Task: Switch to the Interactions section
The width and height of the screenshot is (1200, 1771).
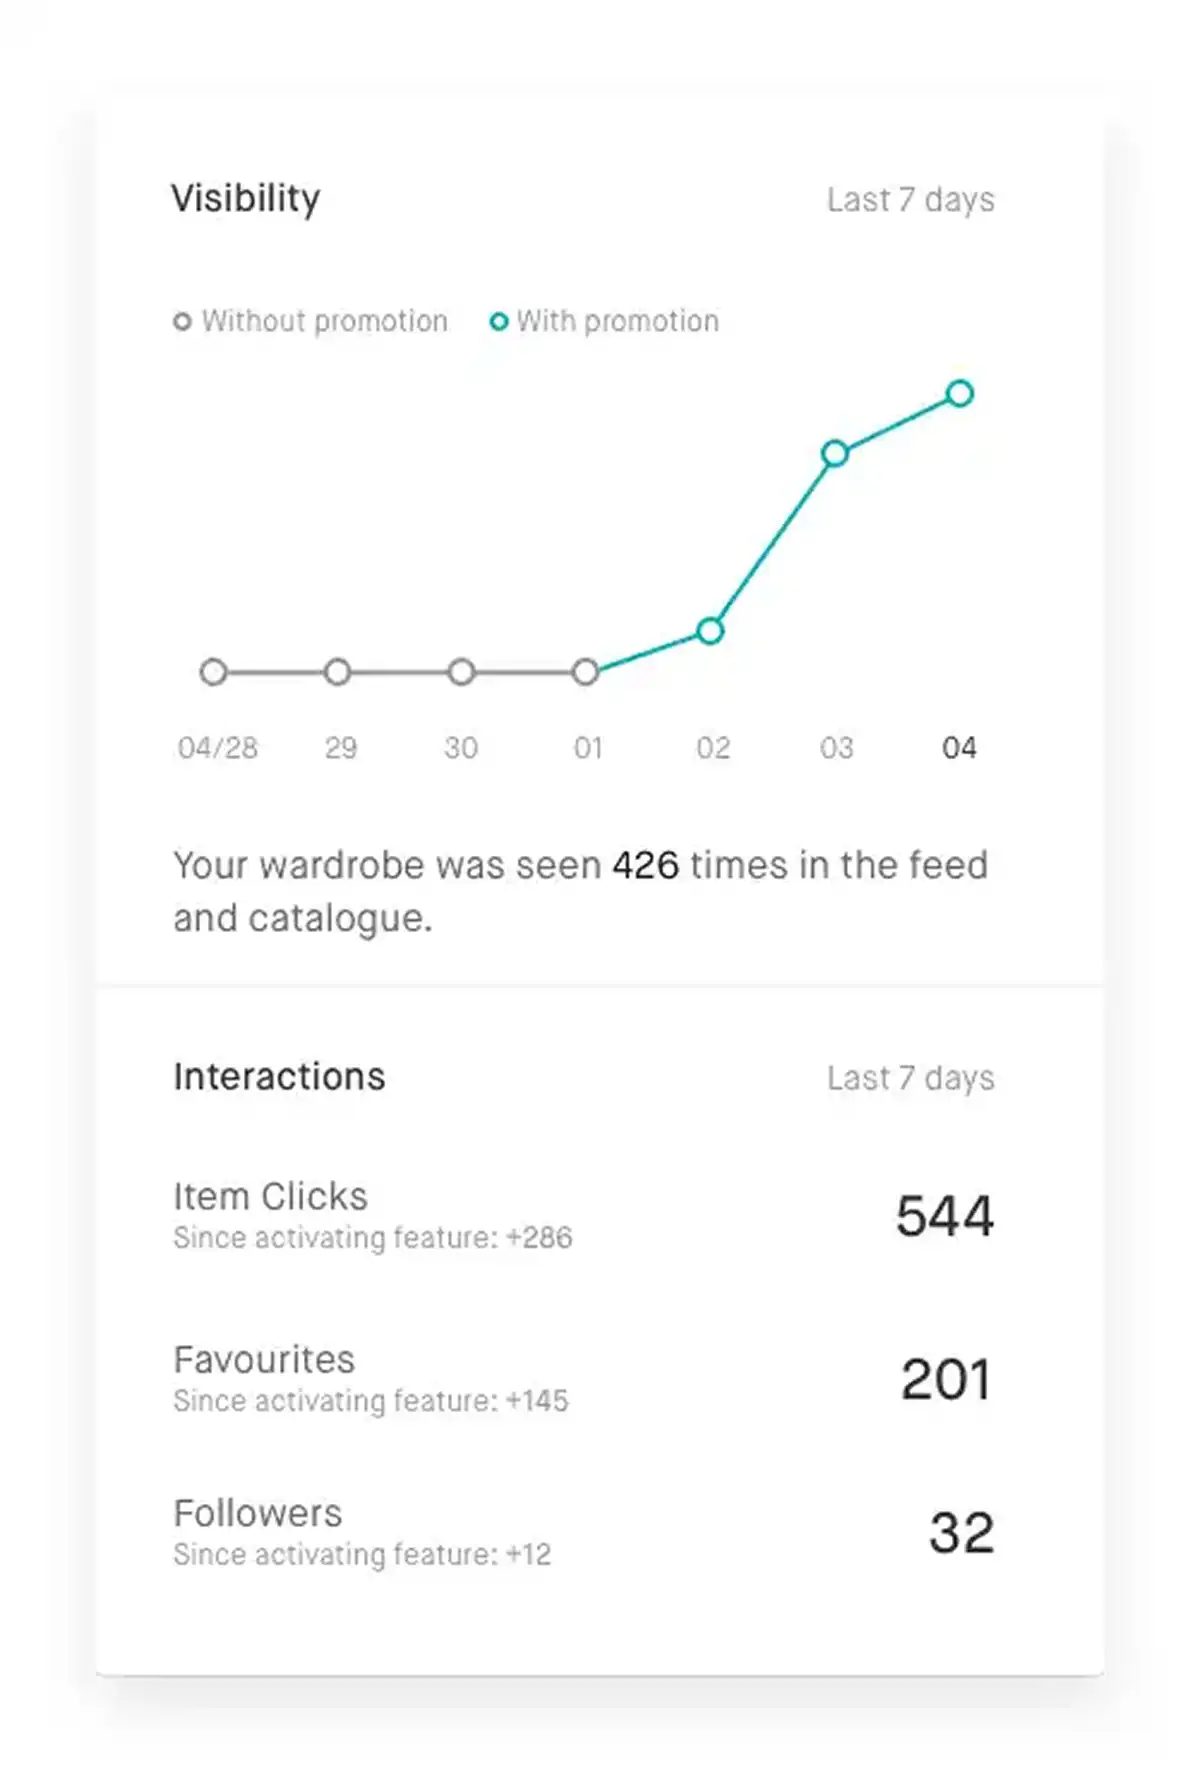Action: [x=278, y=1077]
